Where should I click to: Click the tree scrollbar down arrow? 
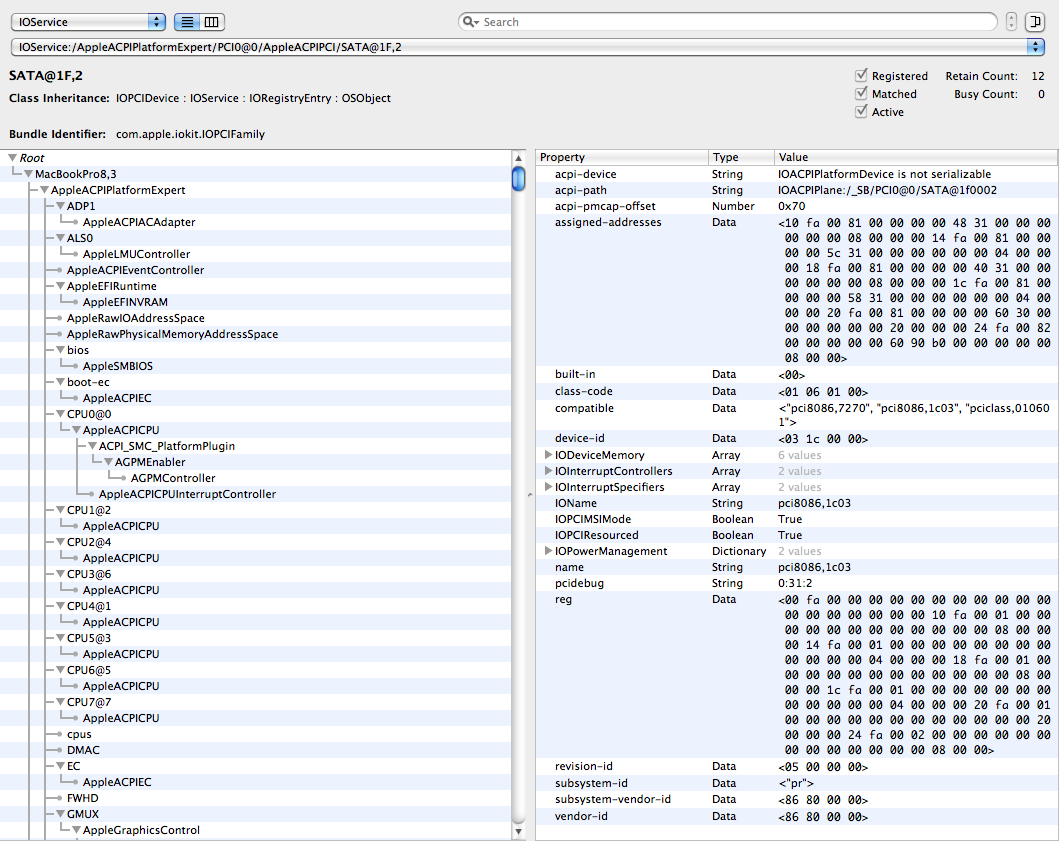(x=519, y=832)
